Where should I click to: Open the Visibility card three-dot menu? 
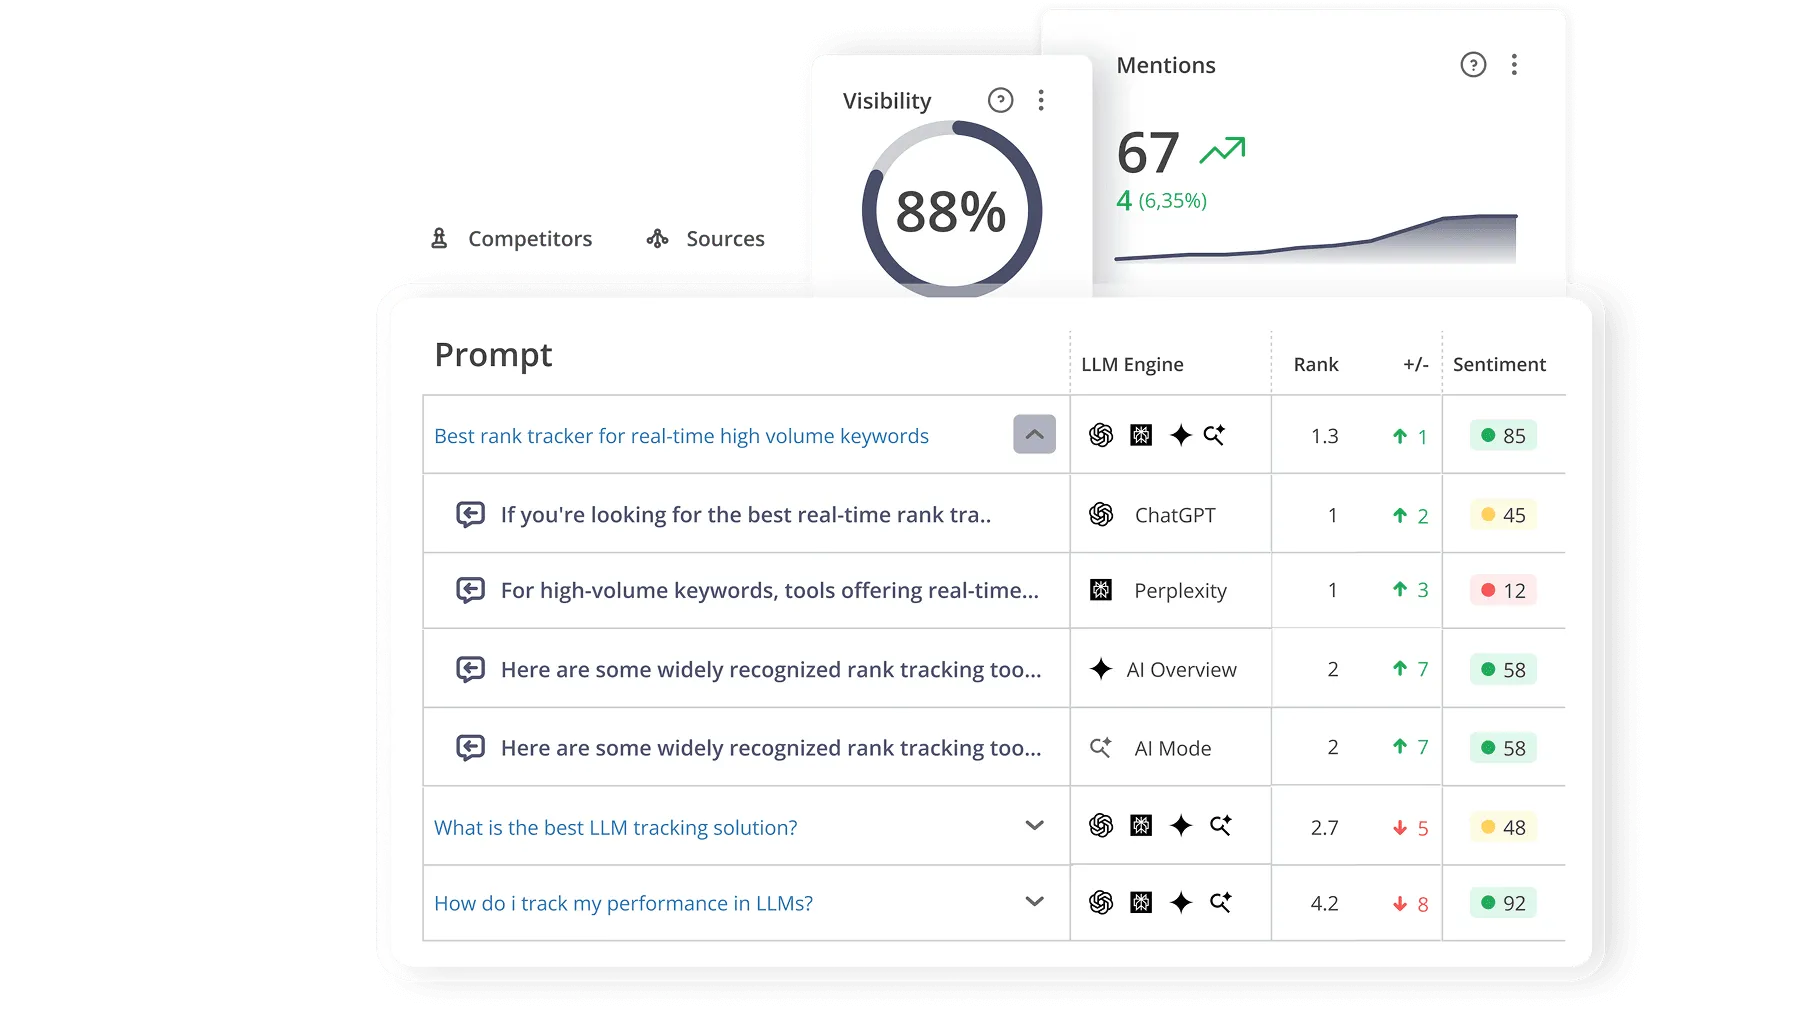[x=1041, y=100]
